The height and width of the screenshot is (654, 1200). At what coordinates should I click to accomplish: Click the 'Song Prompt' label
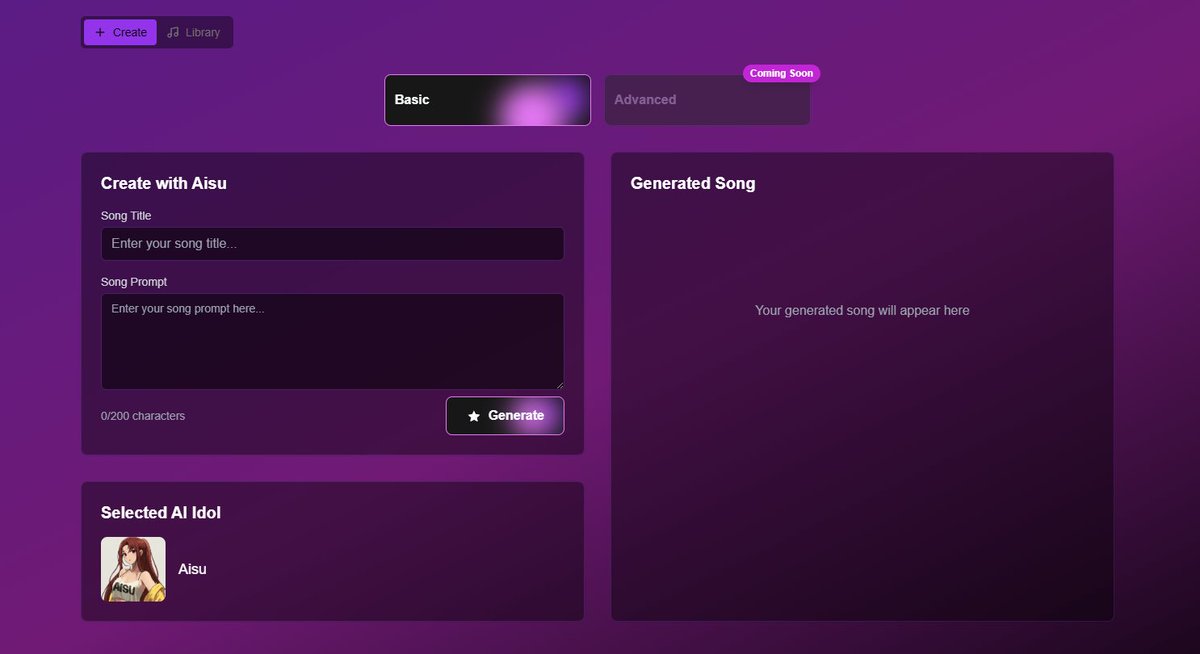[x=134, y=282]
